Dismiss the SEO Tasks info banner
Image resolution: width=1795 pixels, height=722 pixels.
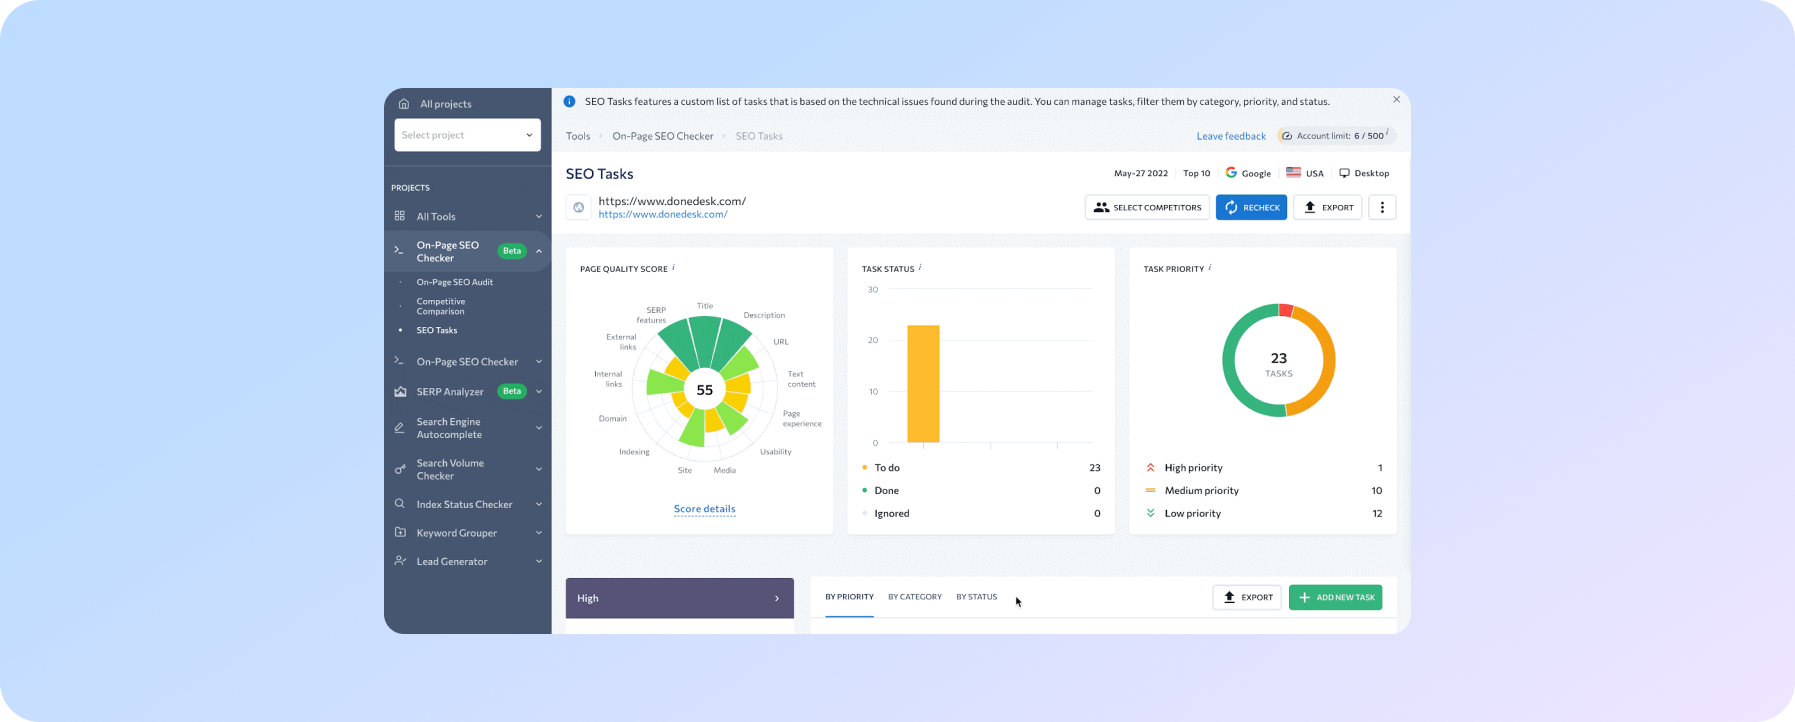(x=1396, y=100)
